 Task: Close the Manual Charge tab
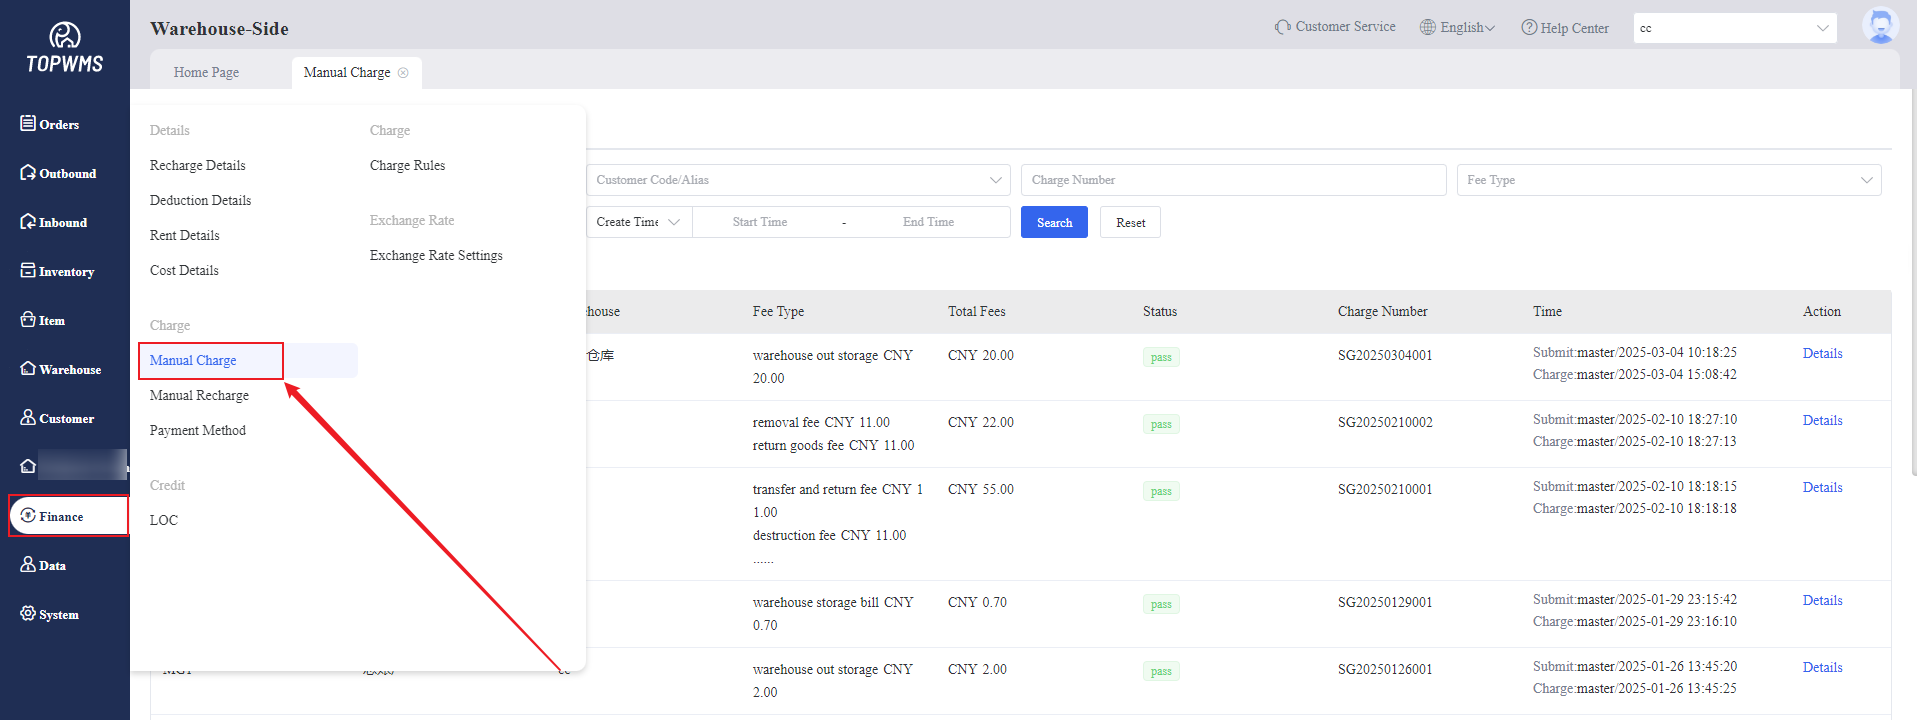pos(403,73)
